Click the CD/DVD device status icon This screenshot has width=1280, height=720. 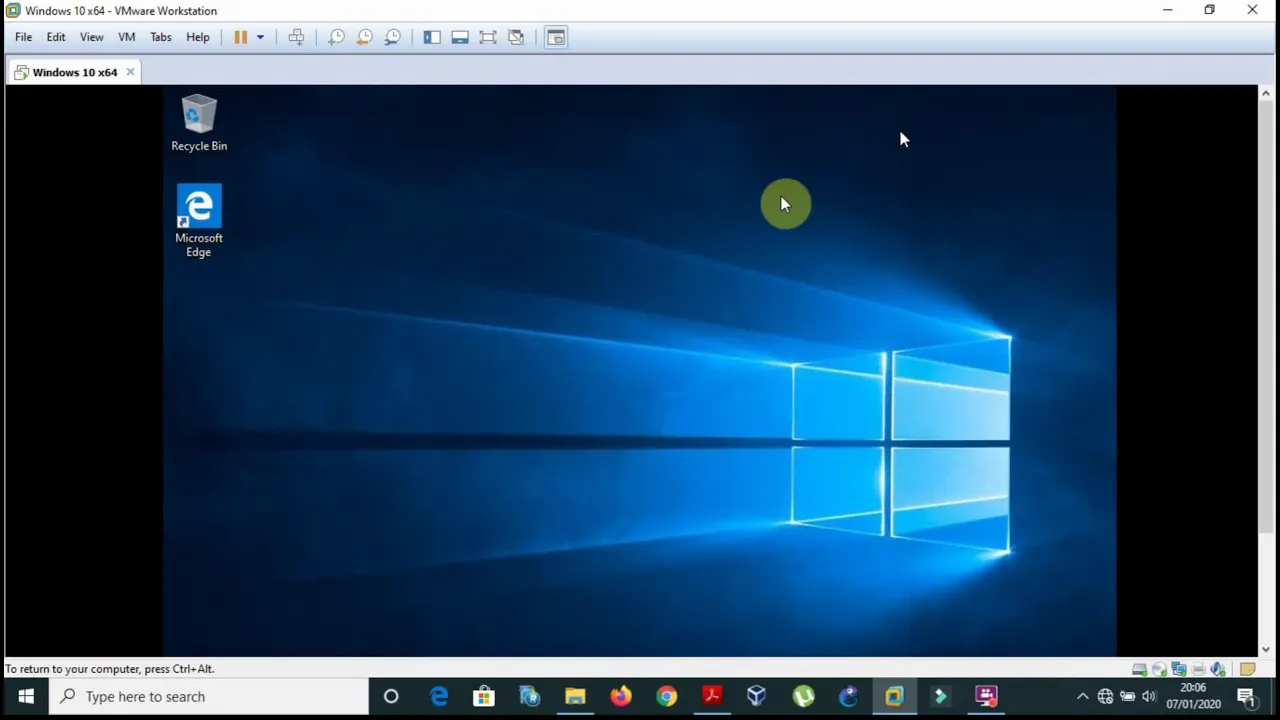[x=1159, y=669]
